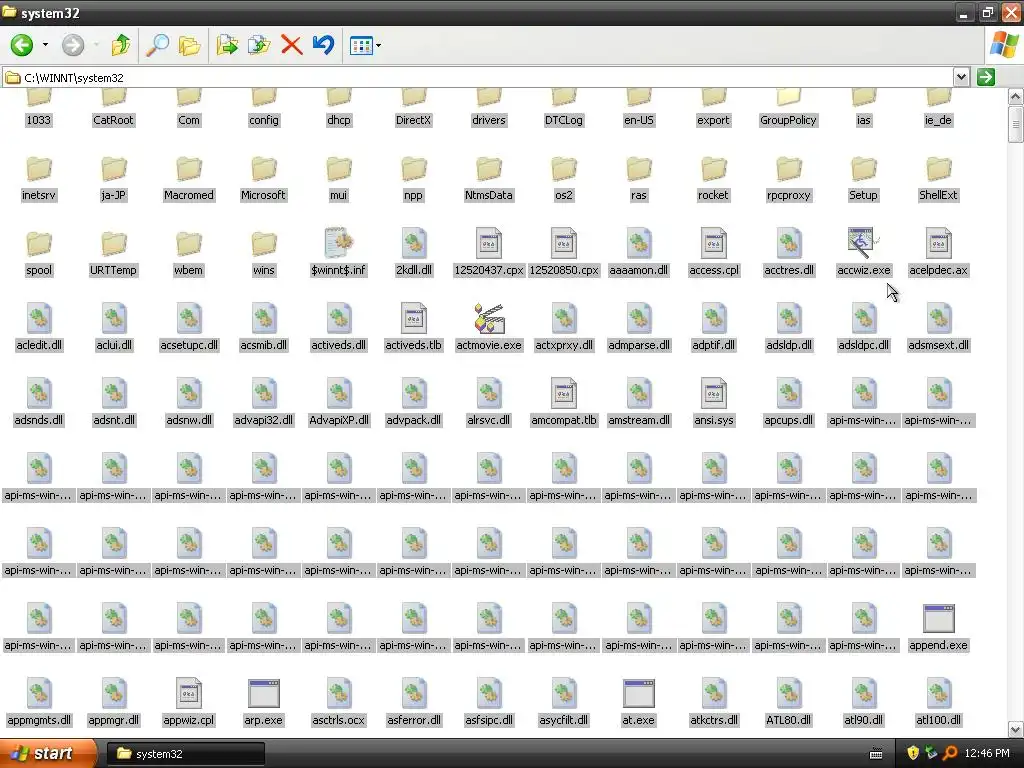Viewport: 1024px width, 768px height.
Task: Click the Move To toolbar icon
Action: click(x=227, y=45)
